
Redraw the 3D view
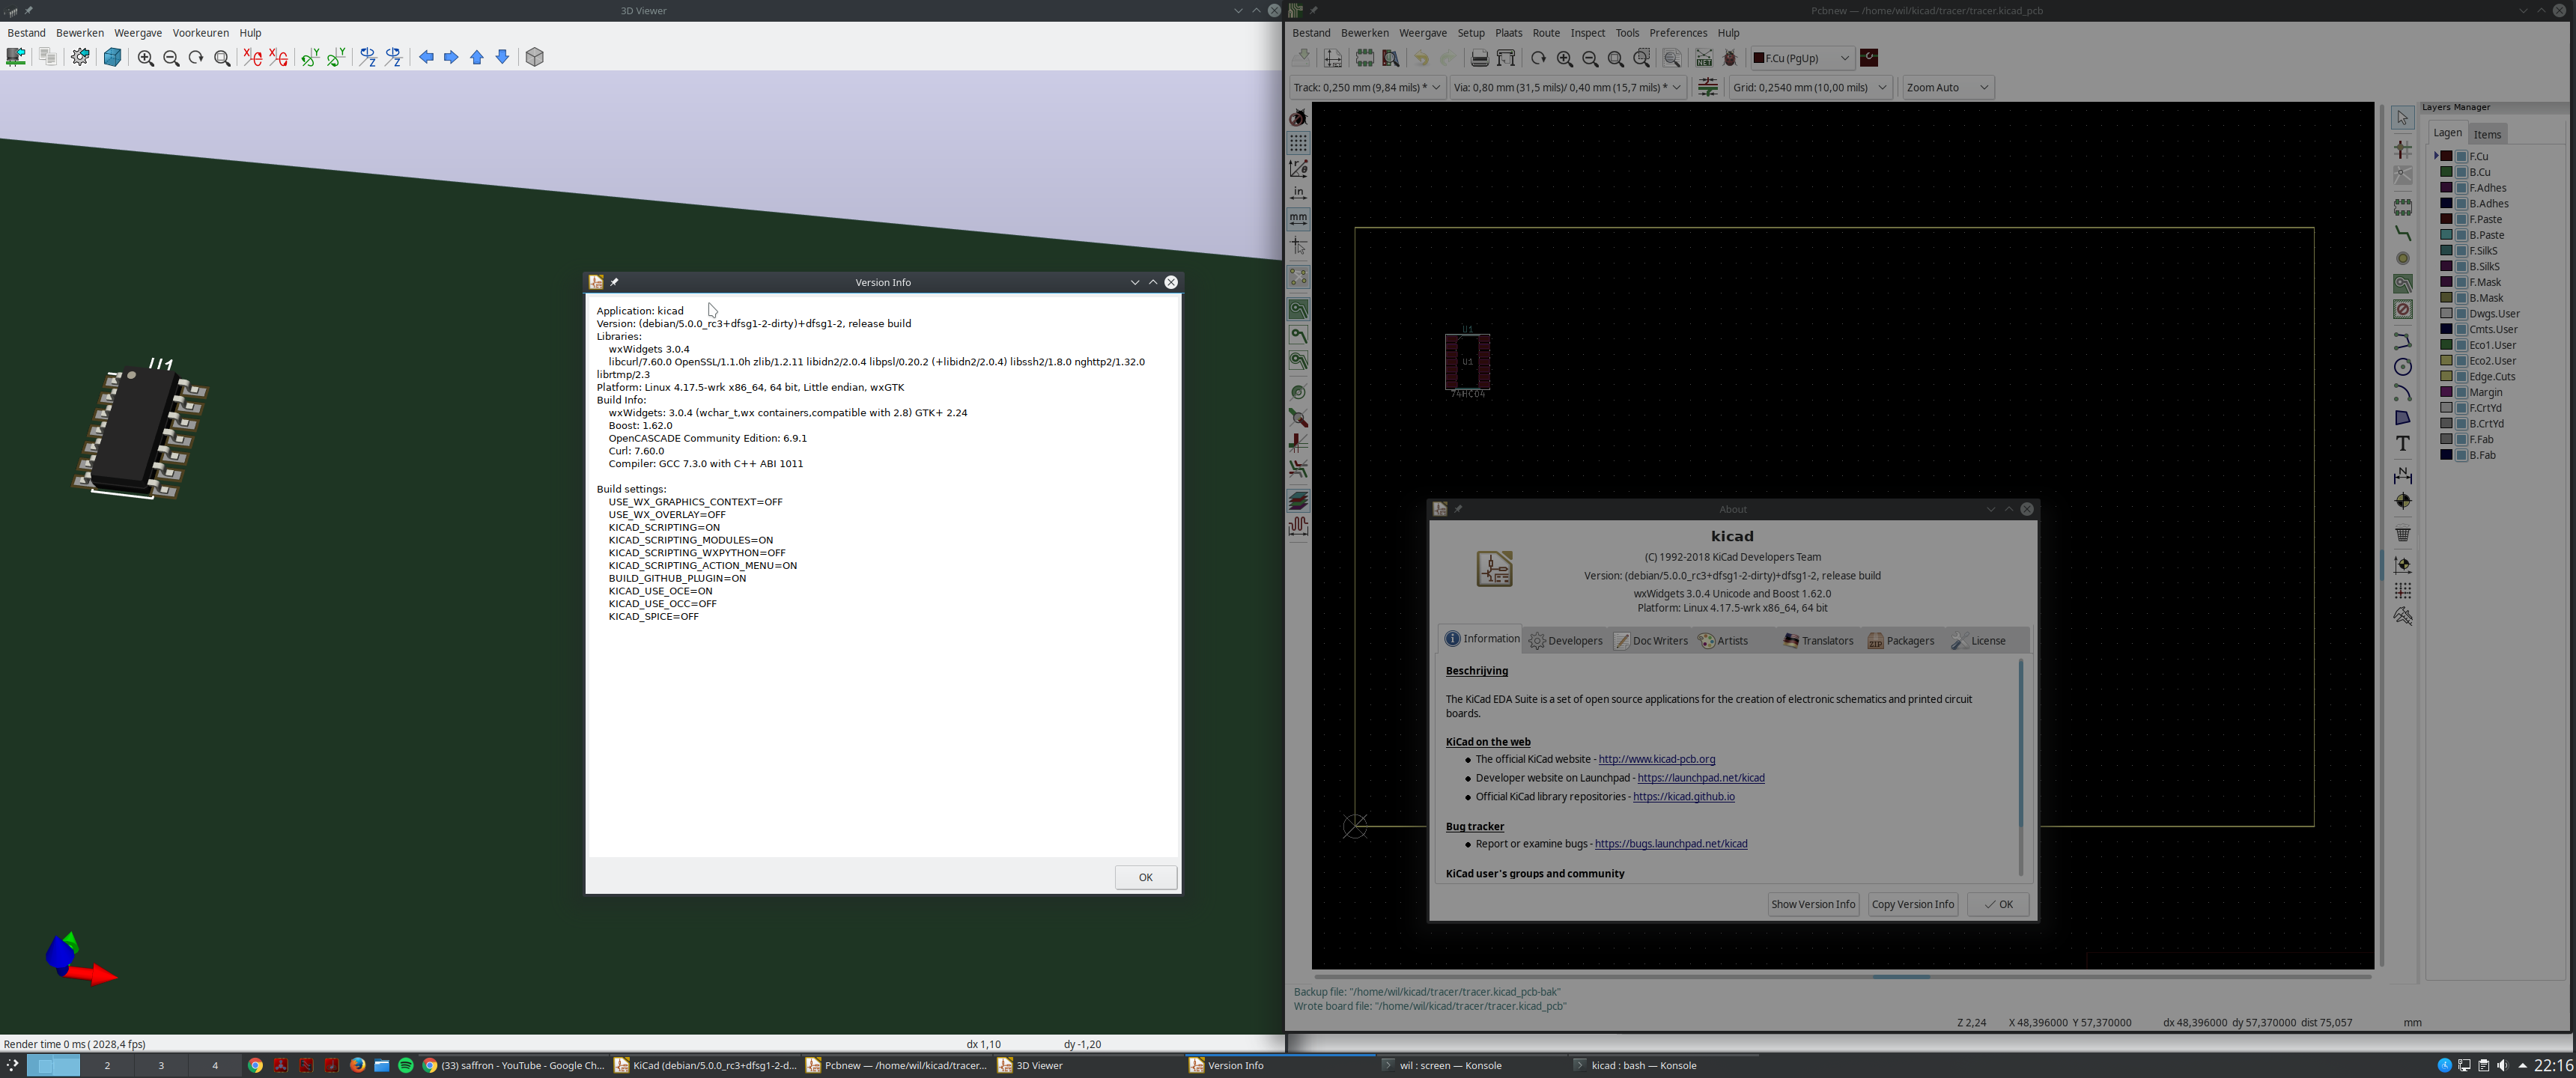[196, 58]
